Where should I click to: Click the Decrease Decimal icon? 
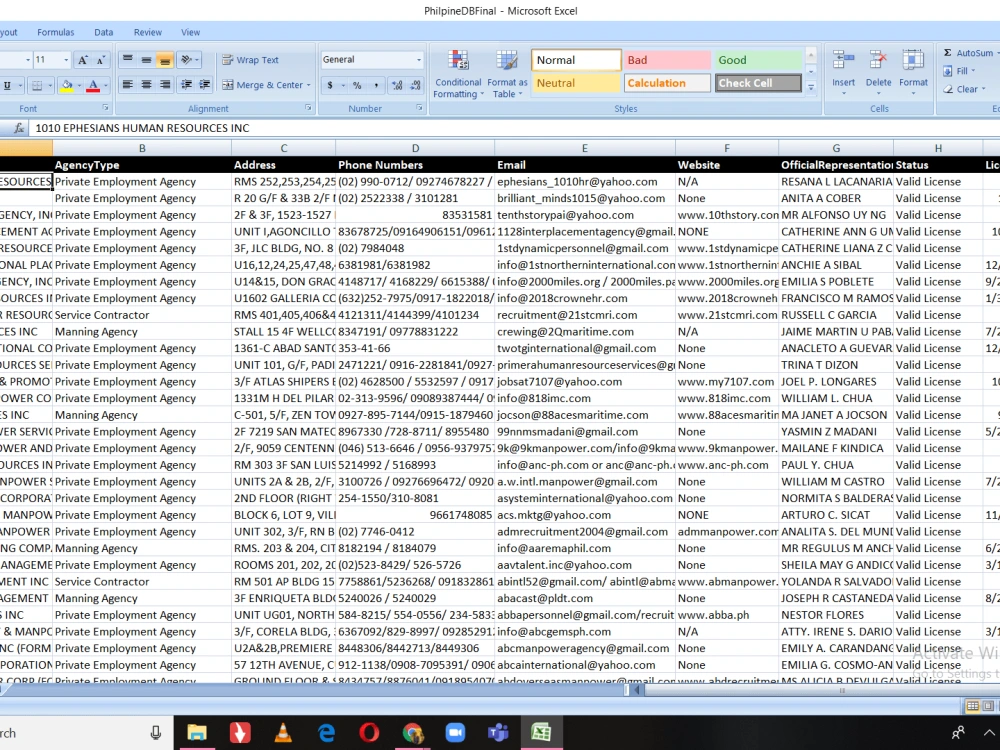tap(415, 85)
